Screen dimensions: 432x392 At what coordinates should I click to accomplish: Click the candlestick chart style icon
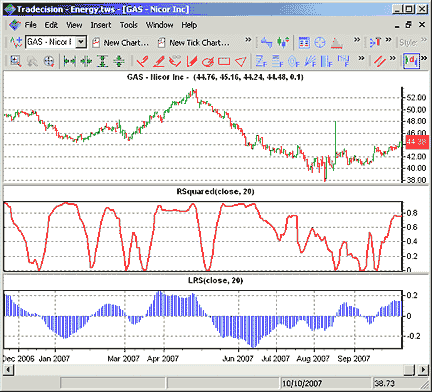tap(283, 42)
